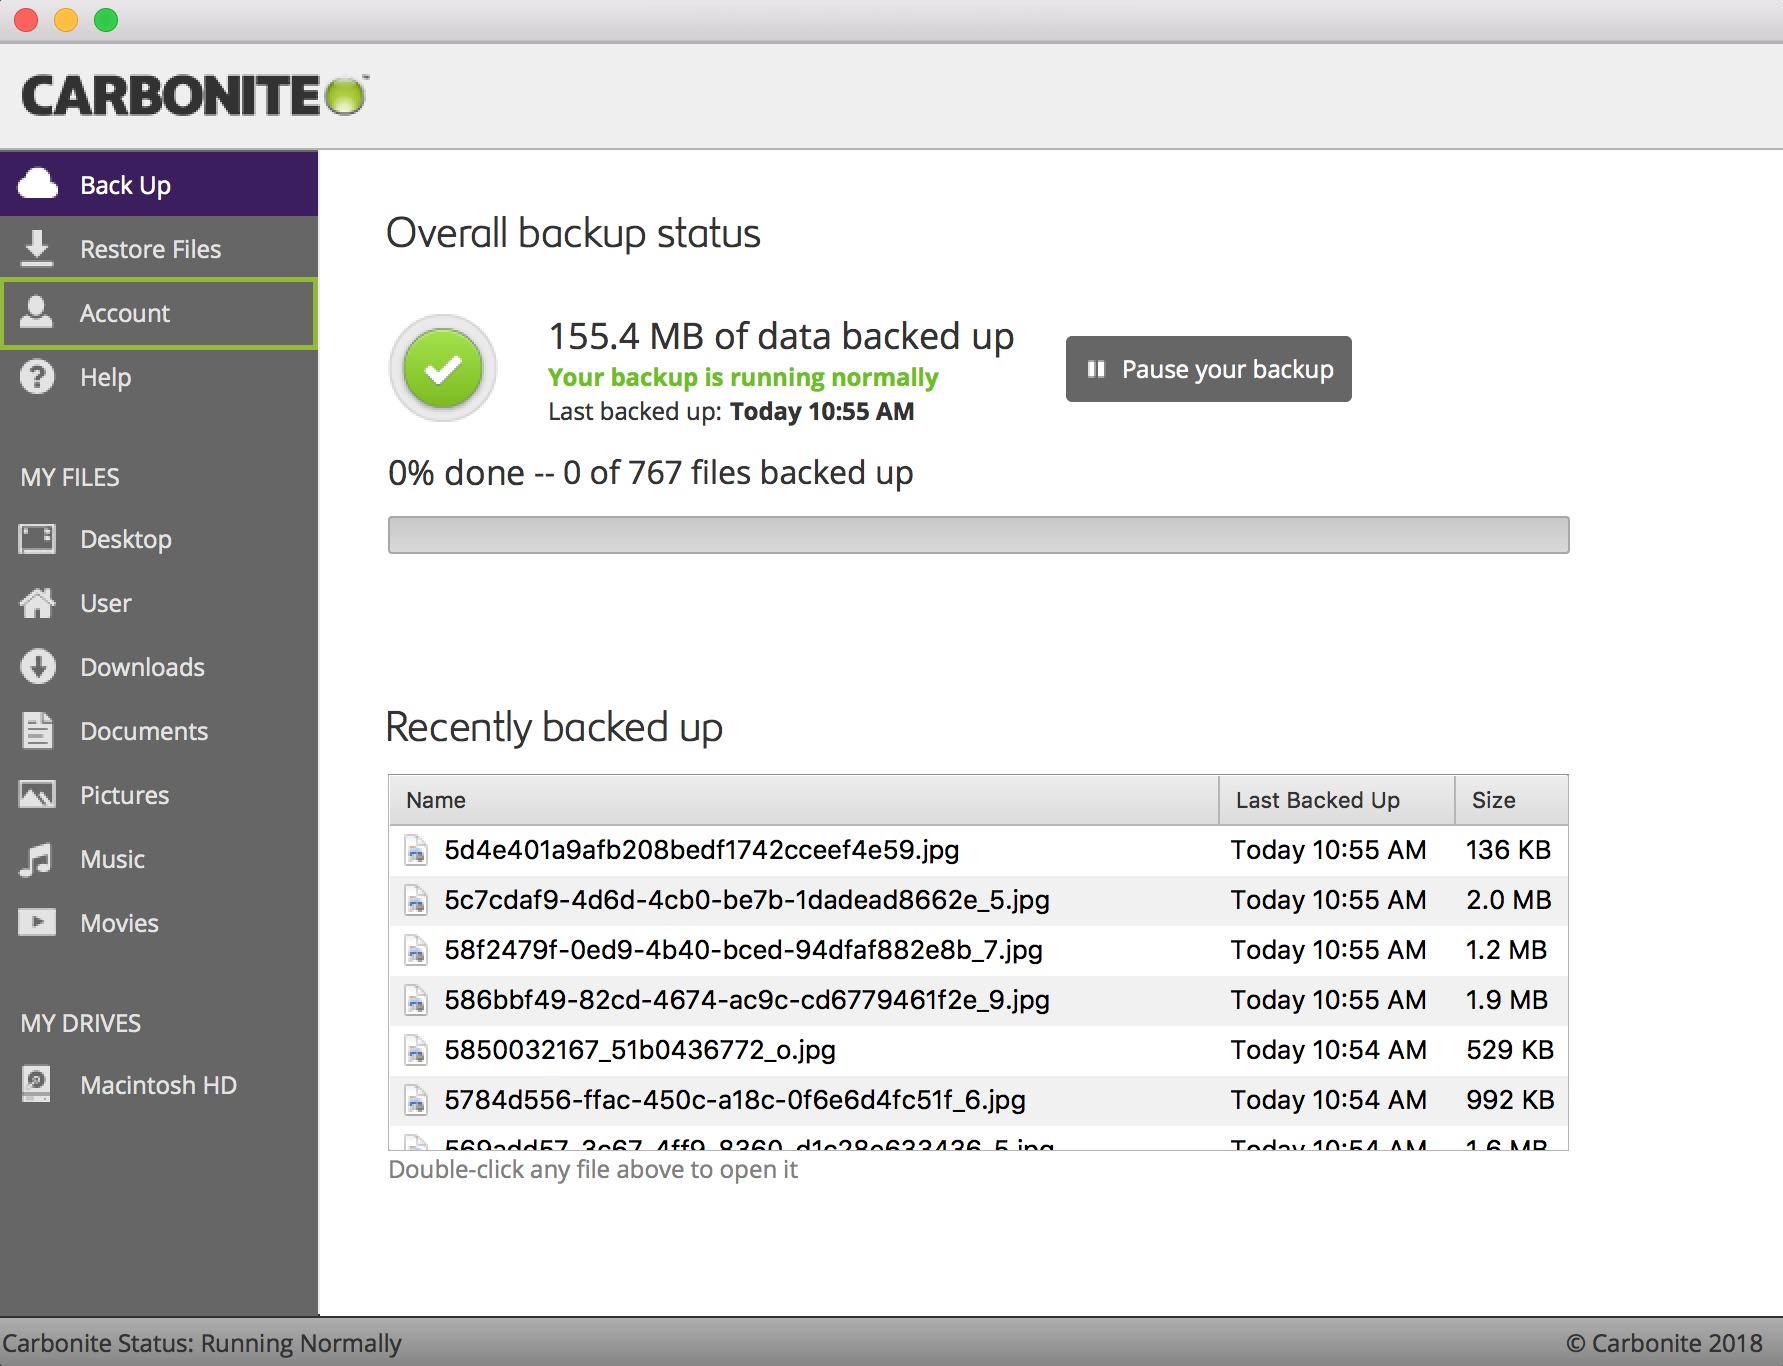The width and height of the screenshot is (1783, 1366).
Task: Select Music in My Files
Action: pos(112,859)
